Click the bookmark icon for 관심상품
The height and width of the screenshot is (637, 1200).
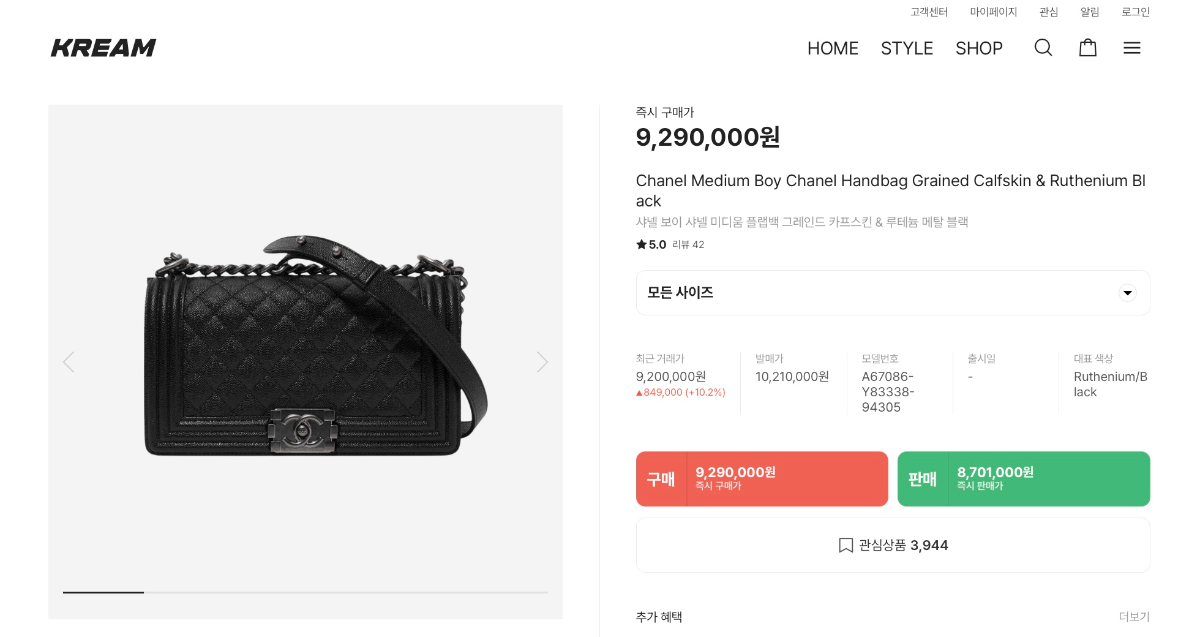coord(846,545)
